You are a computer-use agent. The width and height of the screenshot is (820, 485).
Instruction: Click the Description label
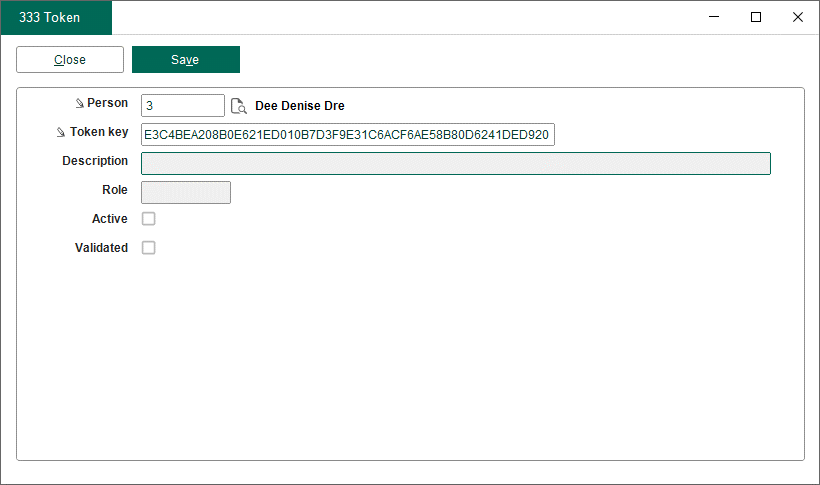95,161
